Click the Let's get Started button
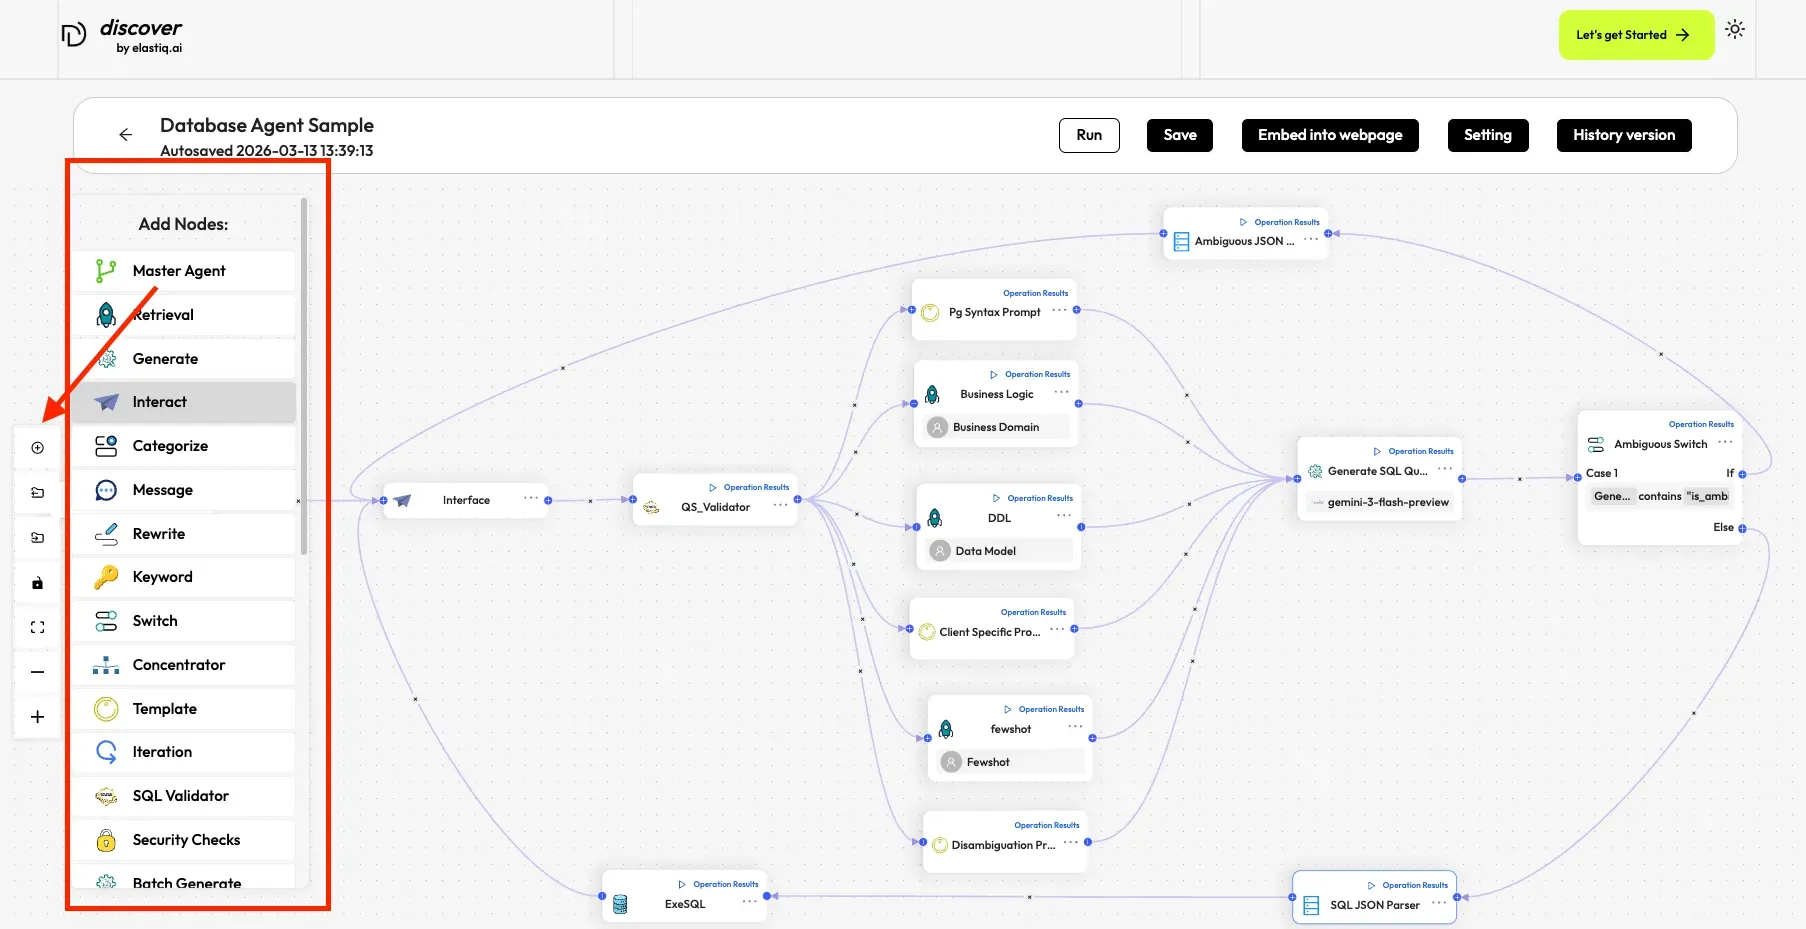Viewport: 1806px width, 929px height. (x=1635, y=34)
